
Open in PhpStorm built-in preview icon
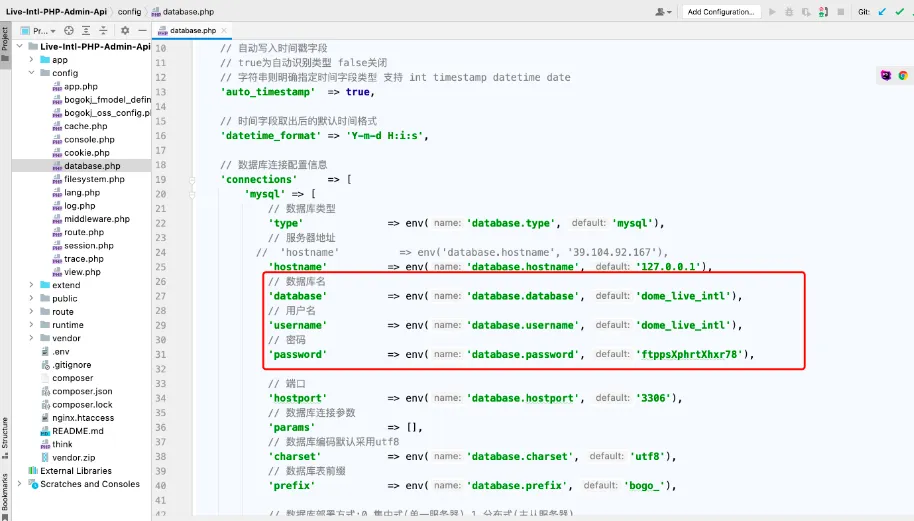click(x=886, y=76)
